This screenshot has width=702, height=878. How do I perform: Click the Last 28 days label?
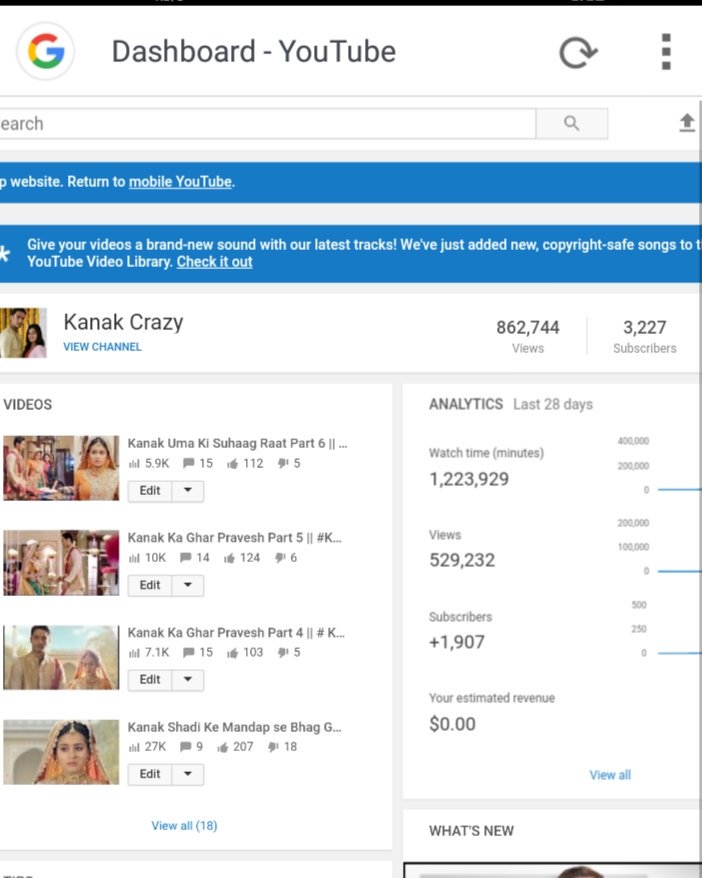click(x=553, y=404)
